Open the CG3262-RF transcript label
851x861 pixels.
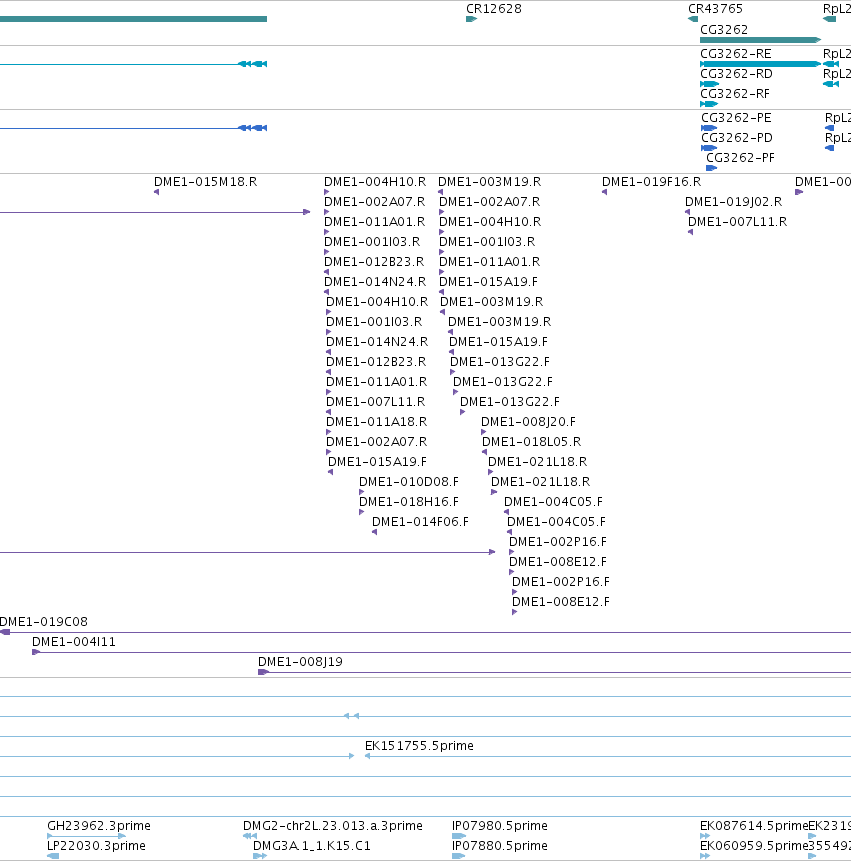[x=735, y=94]
